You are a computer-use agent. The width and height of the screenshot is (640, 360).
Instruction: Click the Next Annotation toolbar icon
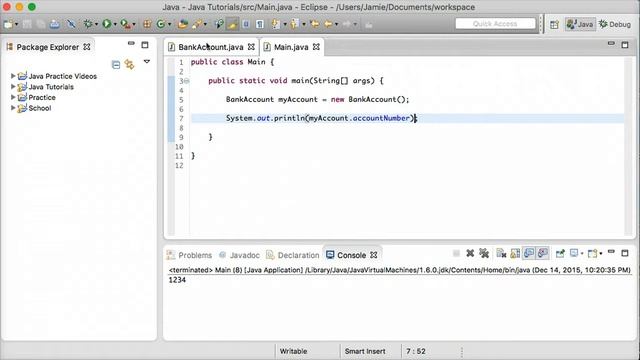coord(276,24)
